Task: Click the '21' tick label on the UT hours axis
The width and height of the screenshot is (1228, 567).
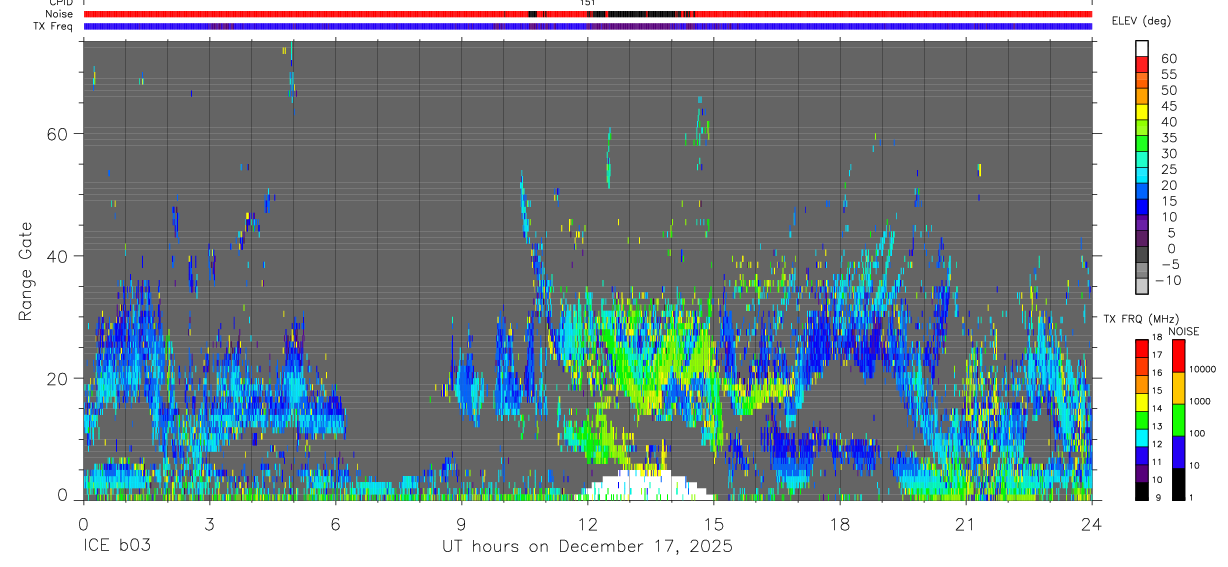Action: [x=965, y=523]
